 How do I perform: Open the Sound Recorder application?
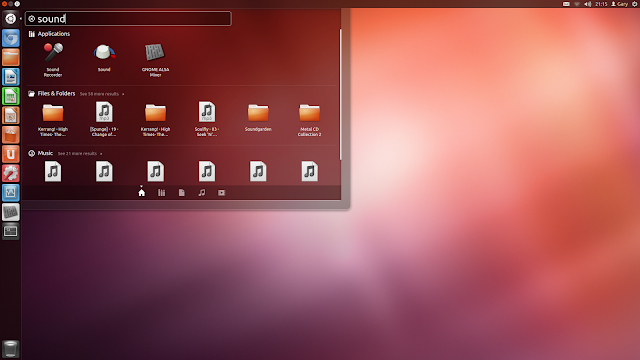tap(53, 60)
